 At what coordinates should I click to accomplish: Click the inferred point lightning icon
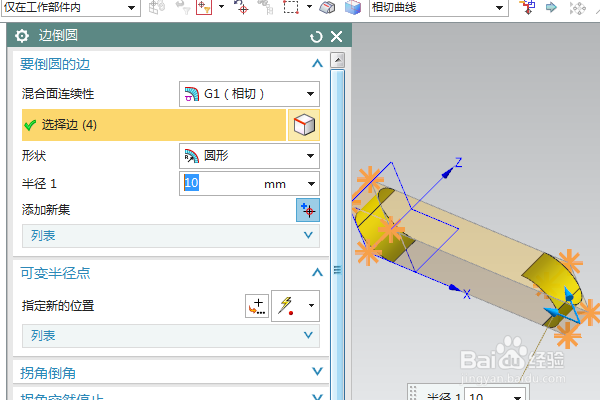pos(286,306)
